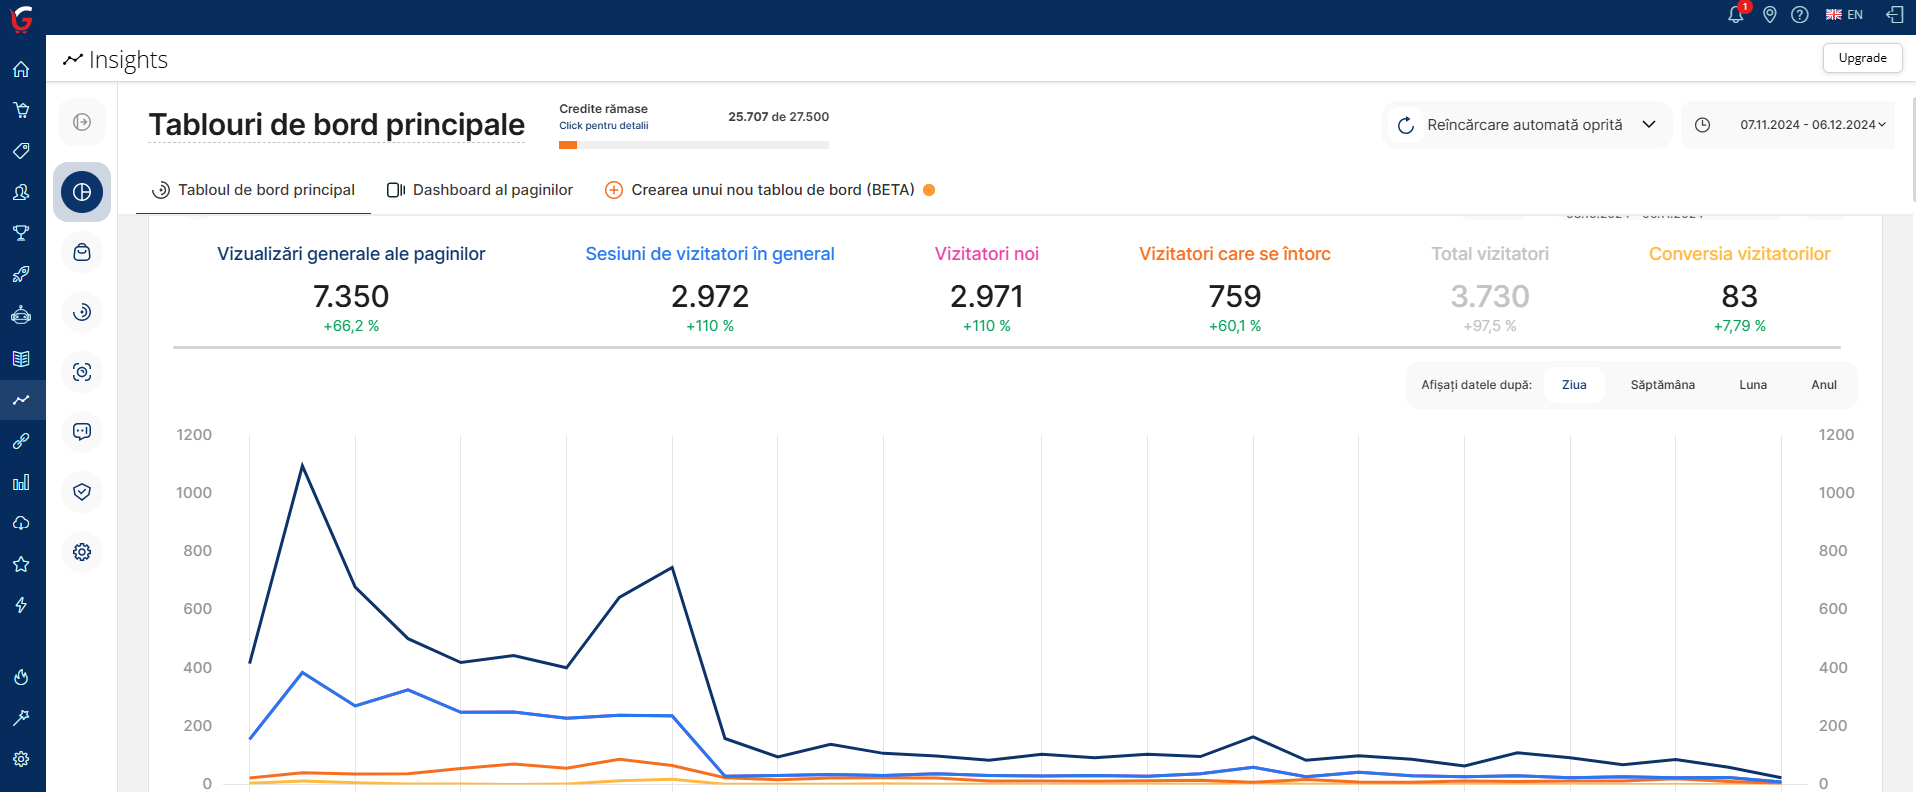
Task: Open Crearea unui nou tablou de bord (BETA)
Action: (x=770, y=190)
